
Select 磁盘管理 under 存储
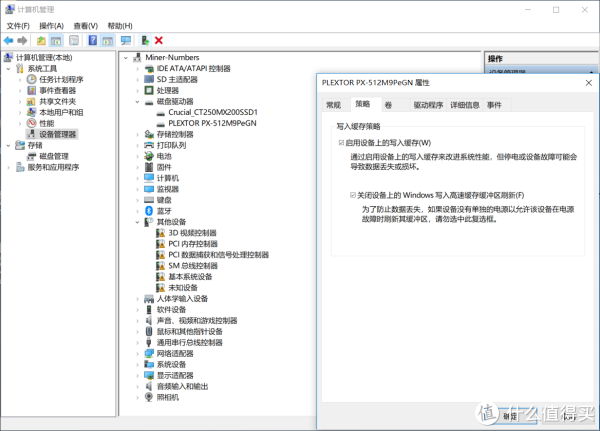(54, 156)
